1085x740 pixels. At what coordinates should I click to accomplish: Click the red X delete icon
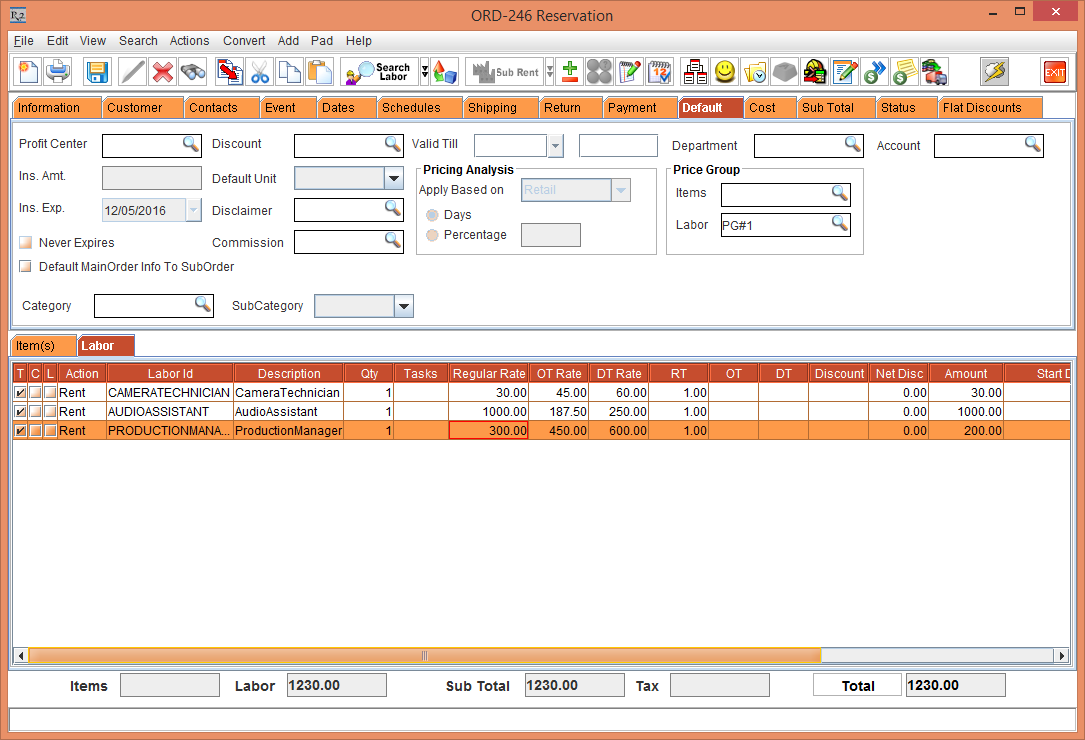[x=163, y=72]
